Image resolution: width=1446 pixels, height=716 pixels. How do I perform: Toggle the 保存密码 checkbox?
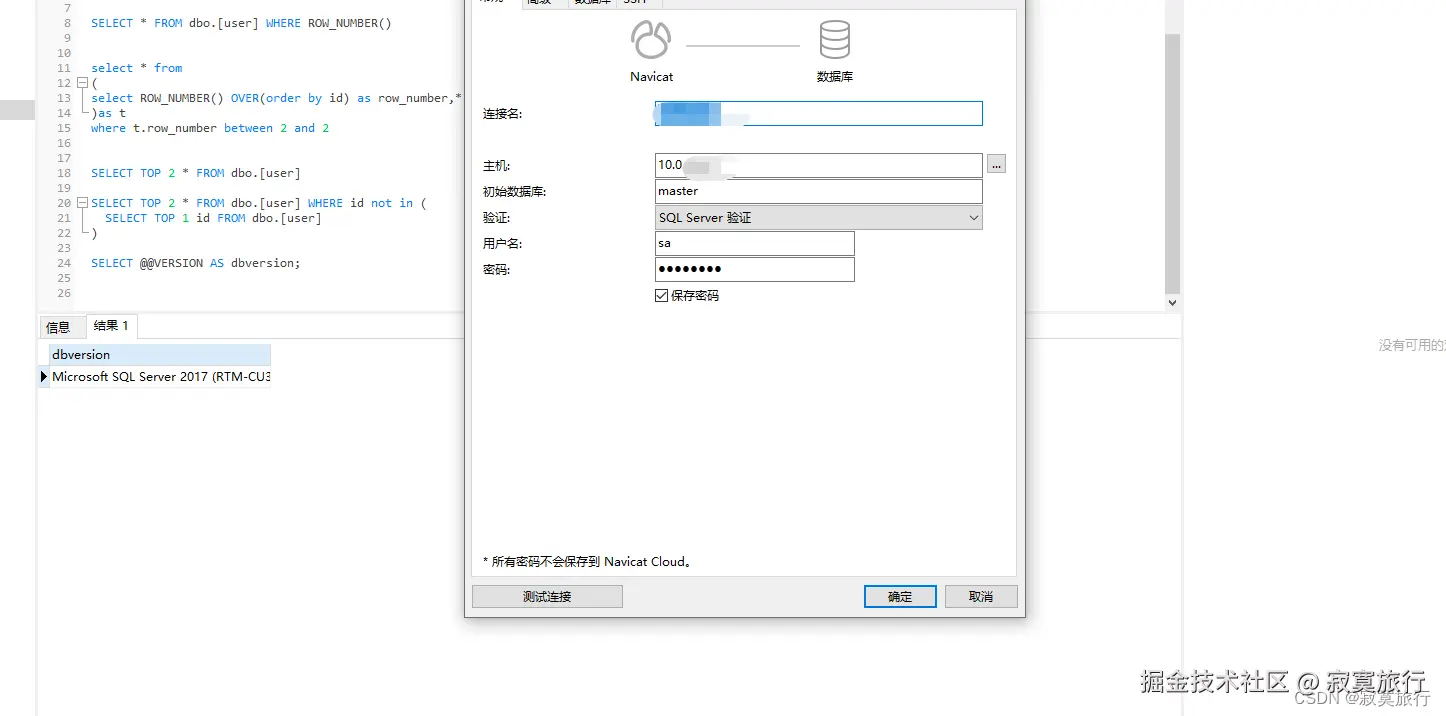(x=661, y=296)
